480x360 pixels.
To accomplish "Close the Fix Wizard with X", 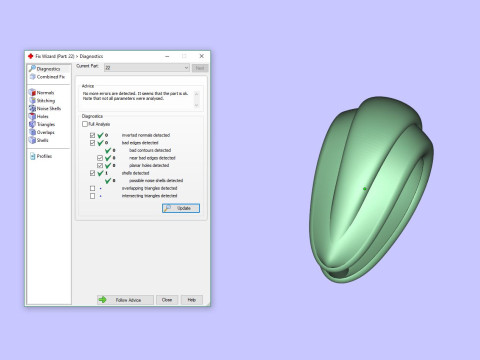I will (202, 56).
